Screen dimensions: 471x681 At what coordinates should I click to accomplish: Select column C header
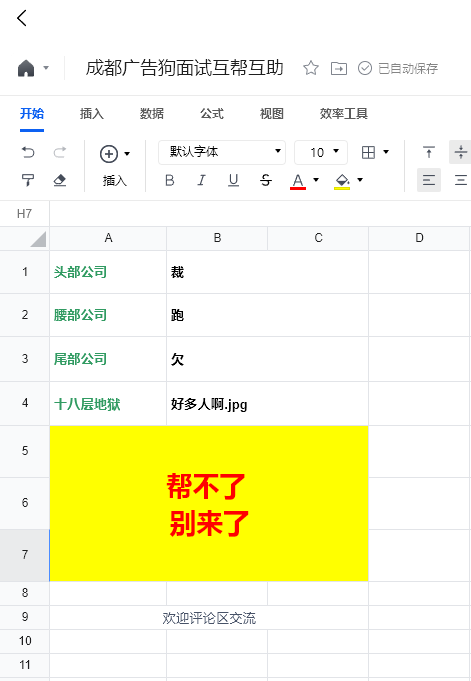[318, 238]
